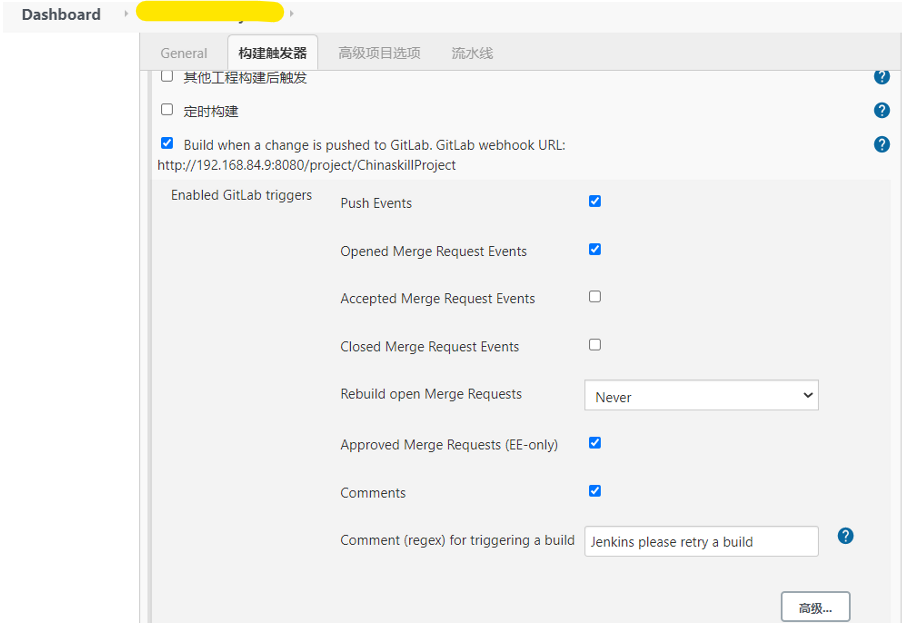This screenshot has width=902, height=623.
Task: Click help icon for 其他工程构建后触发
Action: tap(881, 77)
